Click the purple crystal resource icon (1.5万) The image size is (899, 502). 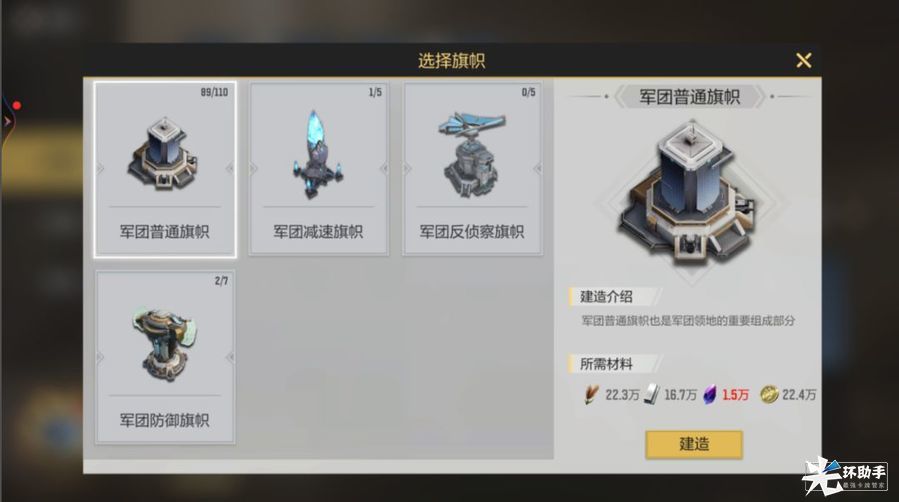(710, 394)
